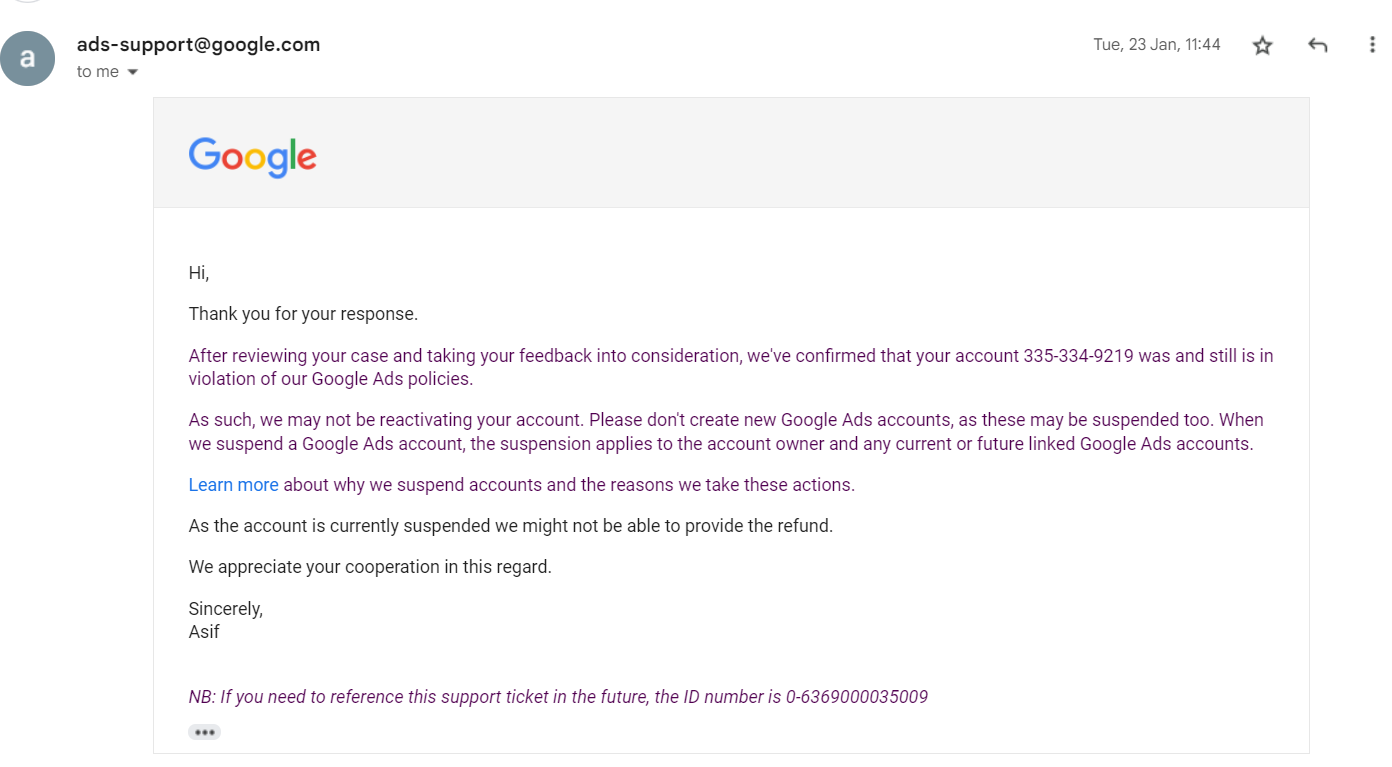Click the timestamp Tue, 23 Jan, 11:44

[1157, 45]
